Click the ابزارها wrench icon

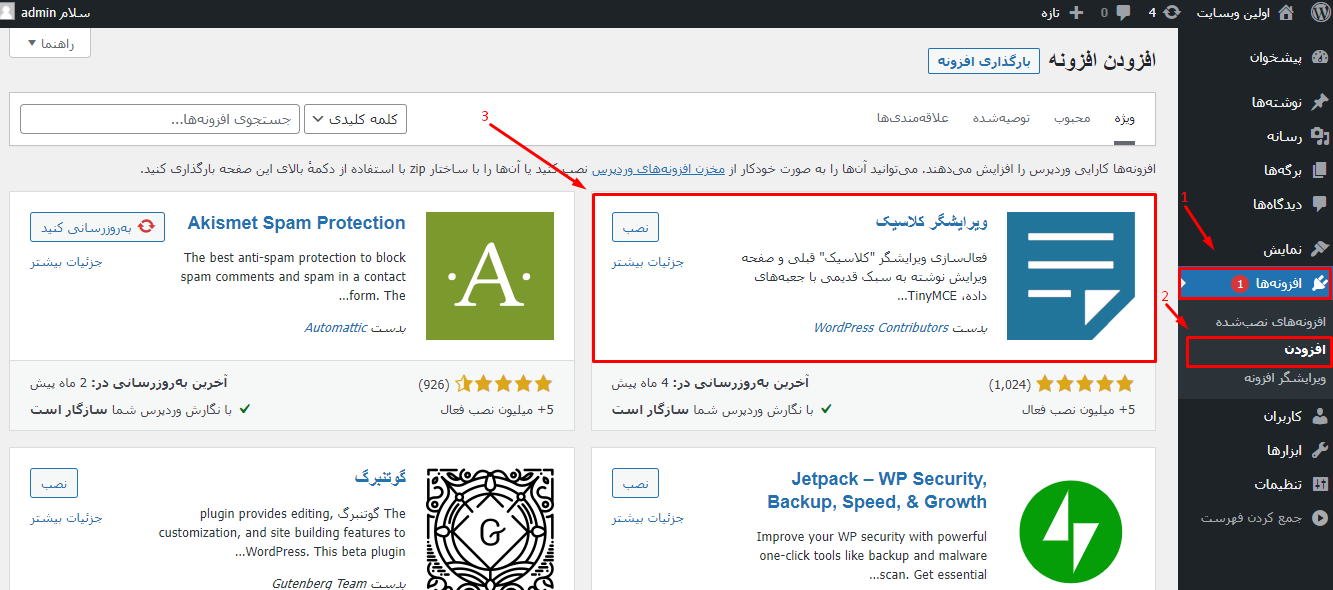(x=1320, y=450)
